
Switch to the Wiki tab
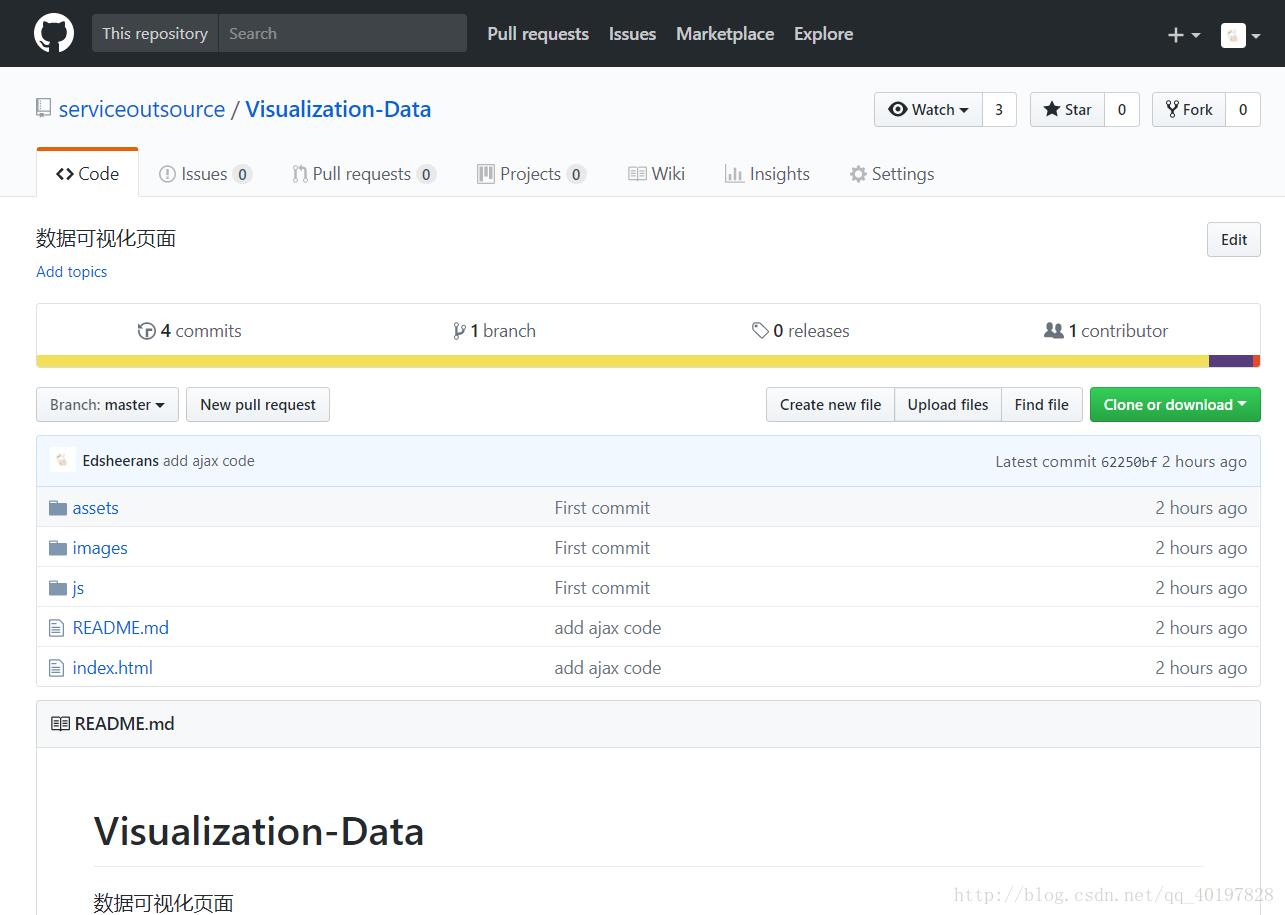click(x=657, y=174)
